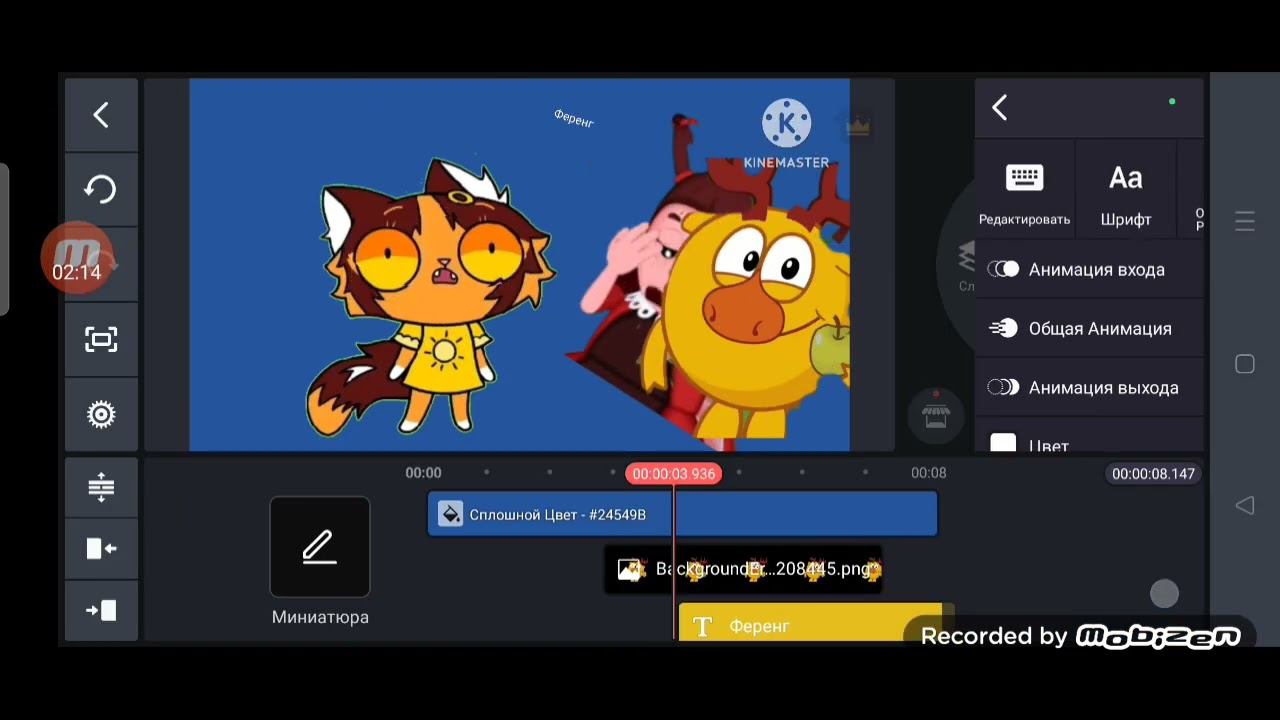Jump to the end of the timeline
Viewport: 1280px width, 720px height.
[x=101, y=610]
